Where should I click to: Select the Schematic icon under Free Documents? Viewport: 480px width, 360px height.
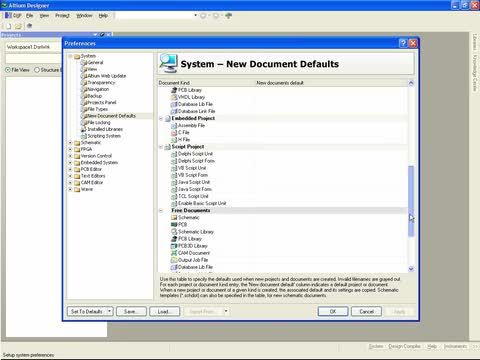[x=174, y=217]
